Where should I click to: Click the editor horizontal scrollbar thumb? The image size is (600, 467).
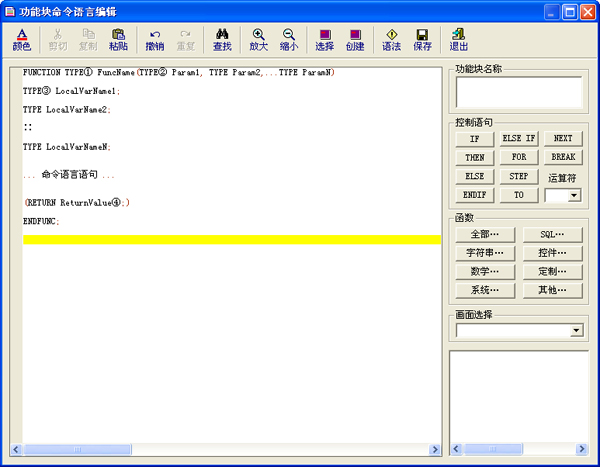coord(78,449)
